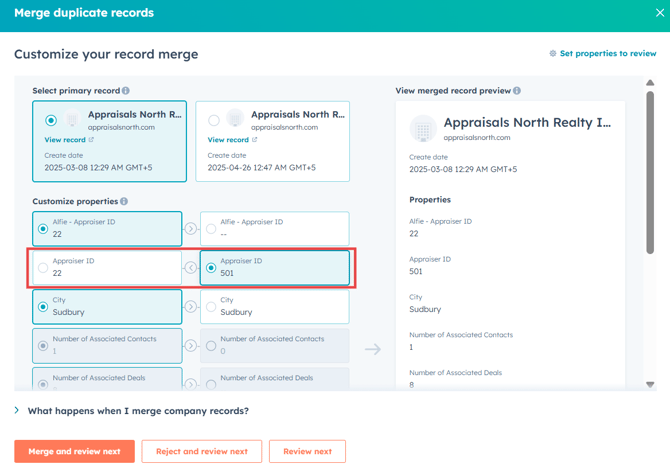
Task: Choose the right-side City Sudbury radio option
Action: 211,307
